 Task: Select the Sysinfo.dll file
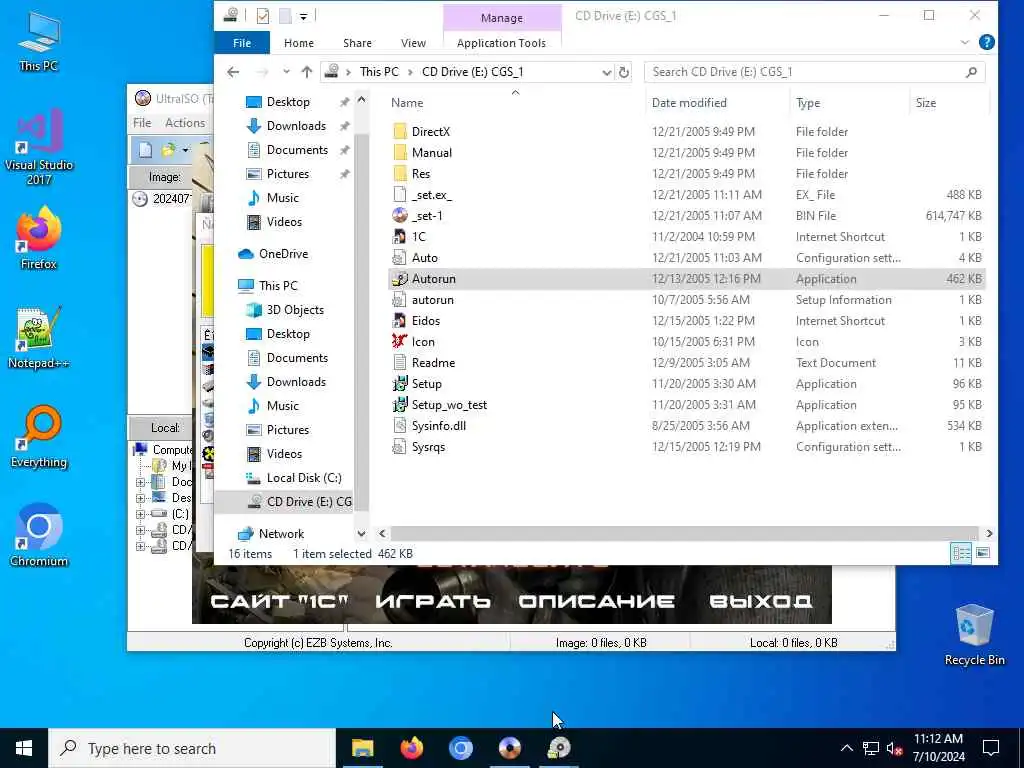[438, 426]
